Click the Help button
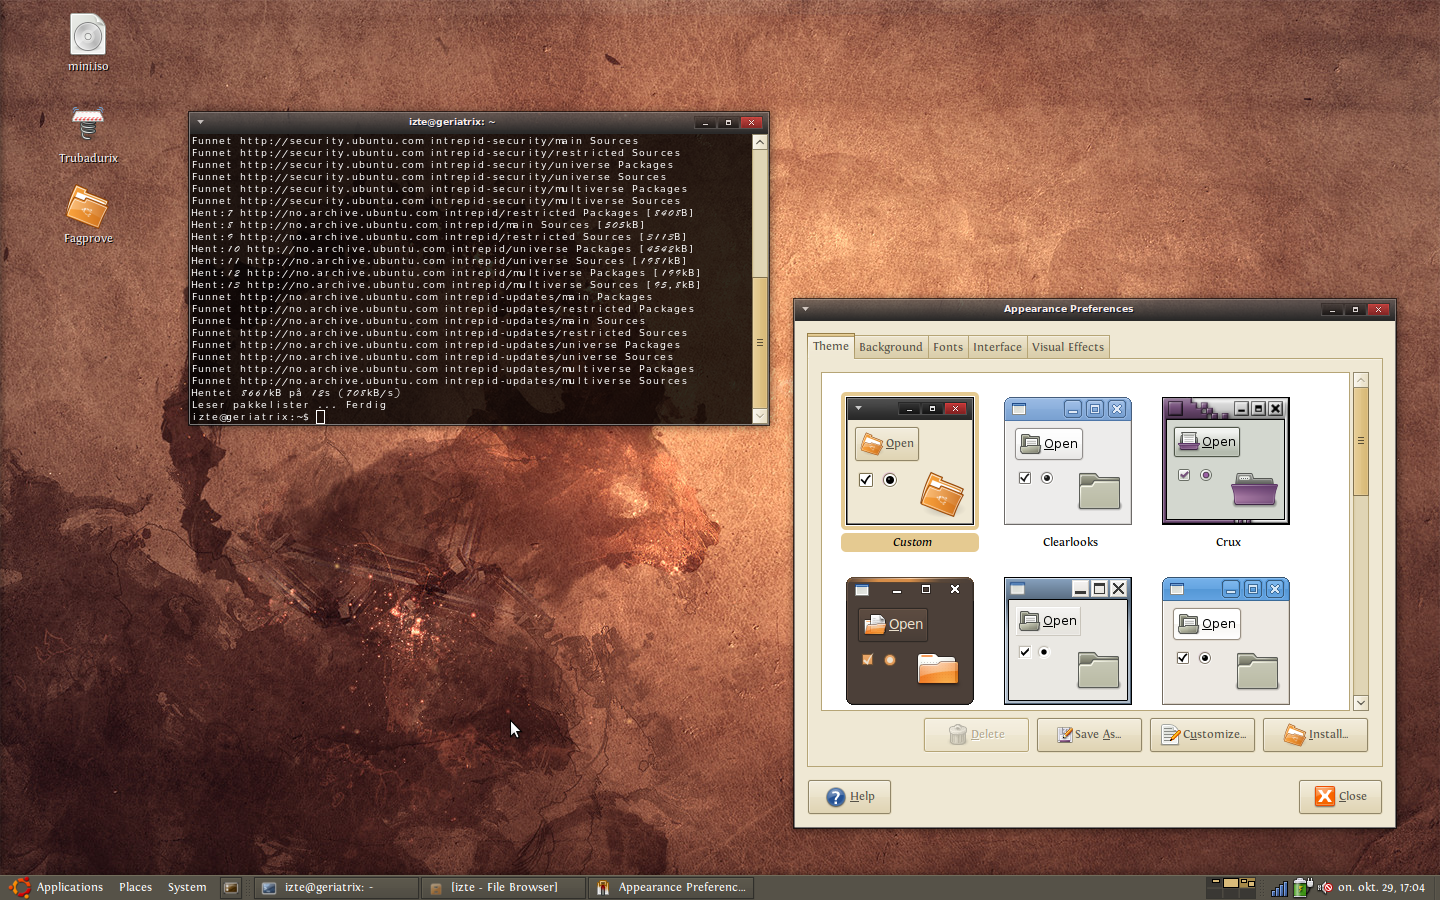The image size is (1440, 900). pos(849,797)
